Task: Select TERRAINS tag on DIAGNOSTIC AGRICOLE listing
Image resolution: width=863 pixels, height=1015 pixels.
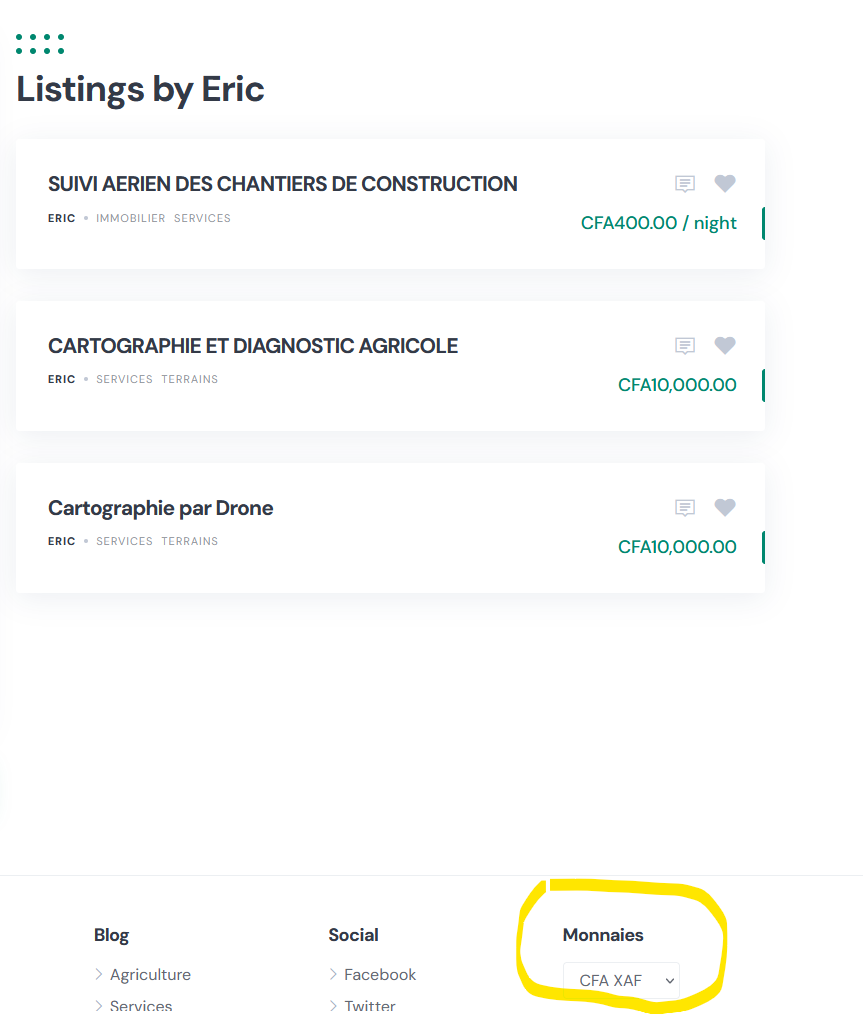Action: click(x=190, y=379)
